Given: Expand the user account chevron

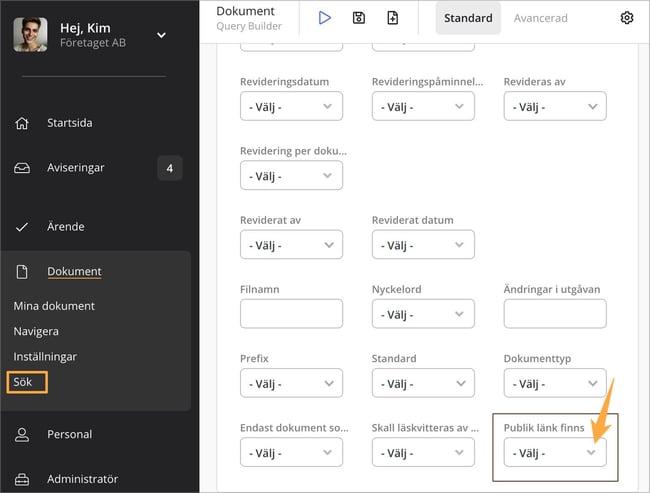Looking at the screenshot, I should click(x=162, y=36).
